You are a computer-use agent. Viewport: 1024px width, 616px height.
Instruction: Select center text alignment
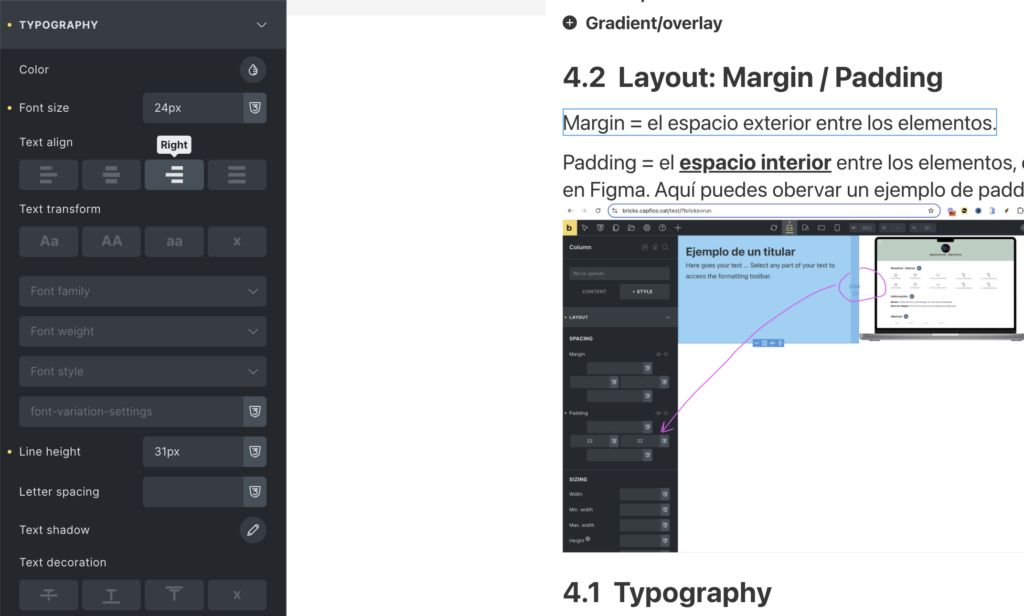click(x=111, y=175)
